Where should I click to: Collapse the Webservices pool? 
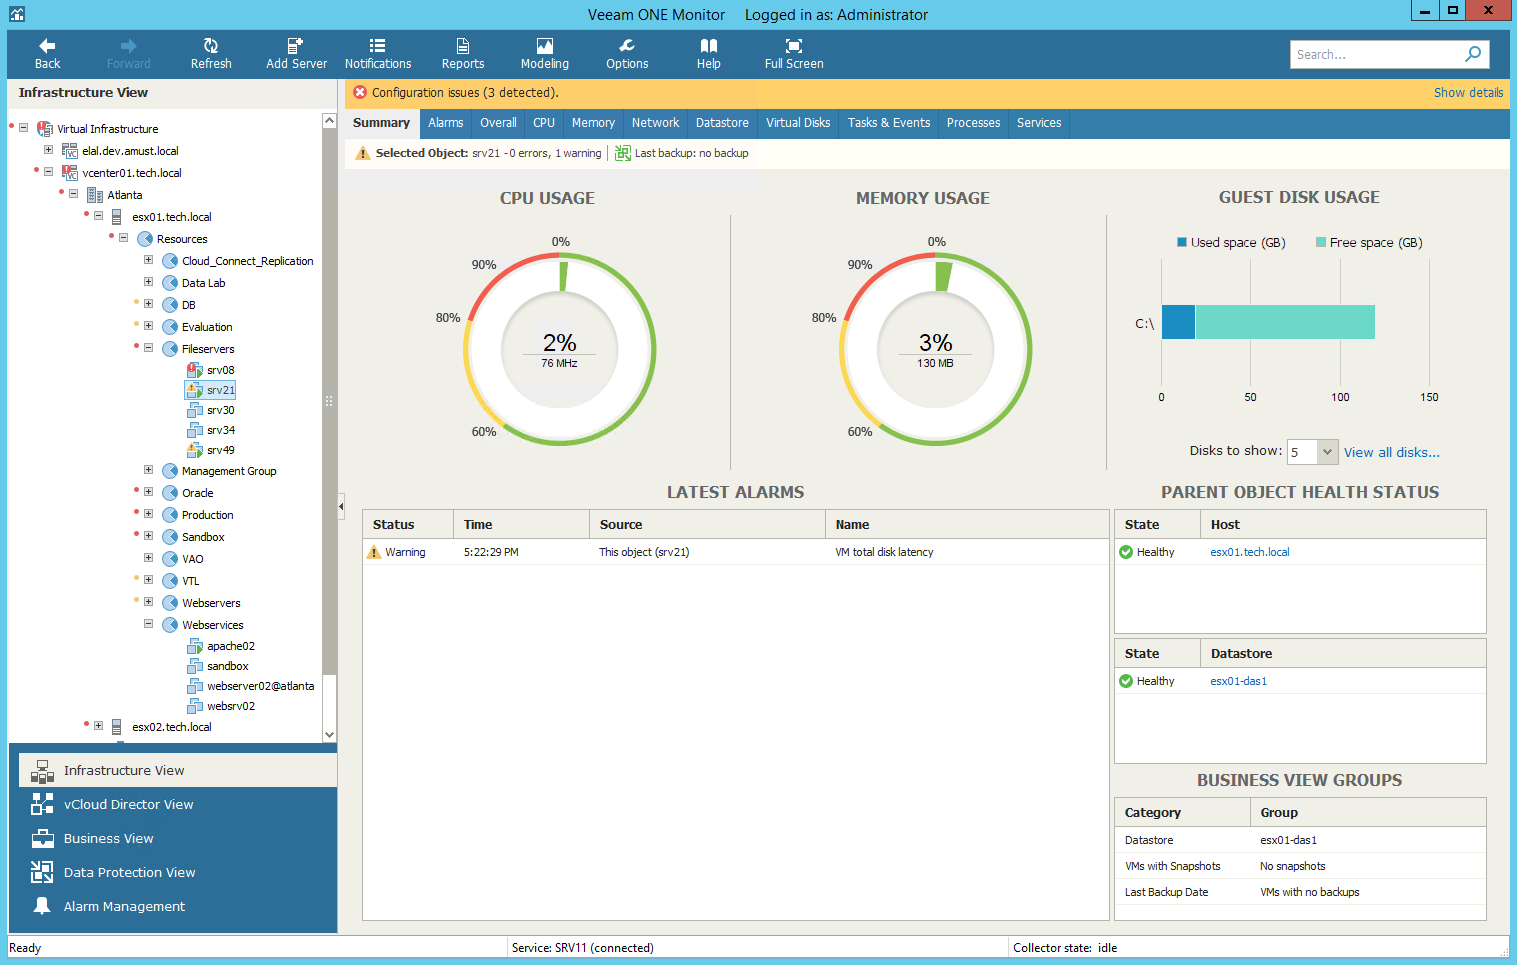[148, 624]
